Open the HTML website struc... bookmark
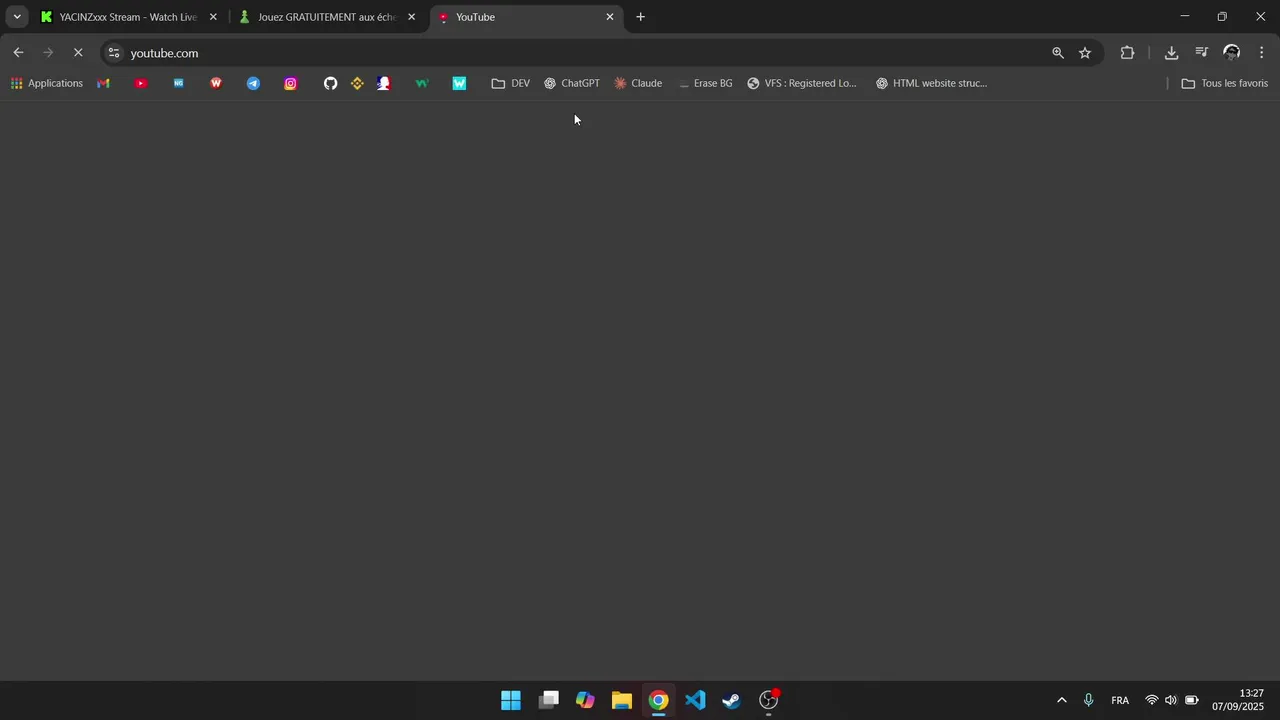The height and width of the screenshot is (720, 1280). [x=931, y=83]
